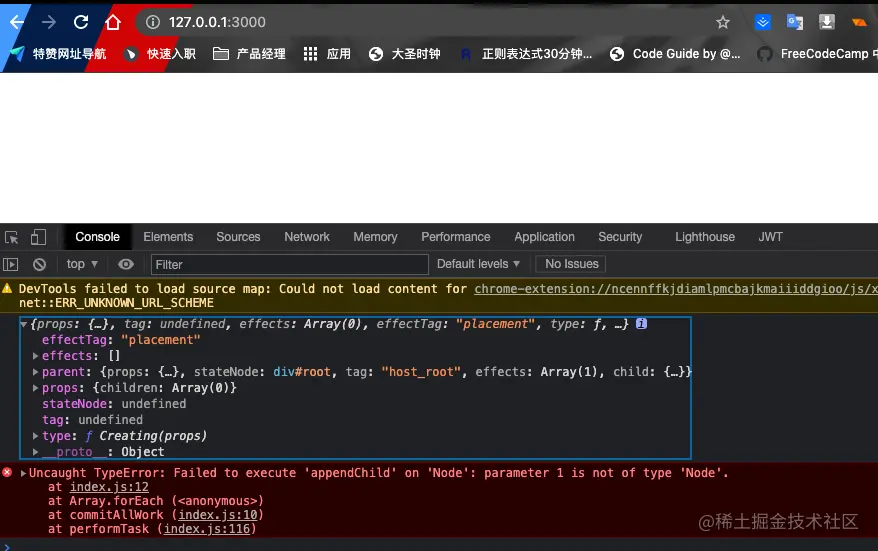Toggle the live expression eye icon

coord(126,264)
